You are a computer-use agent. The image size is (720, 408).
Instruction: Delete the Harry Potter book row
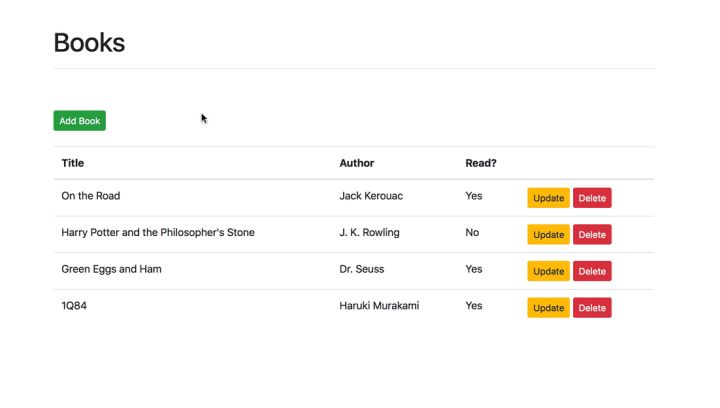tap(592, 235)
